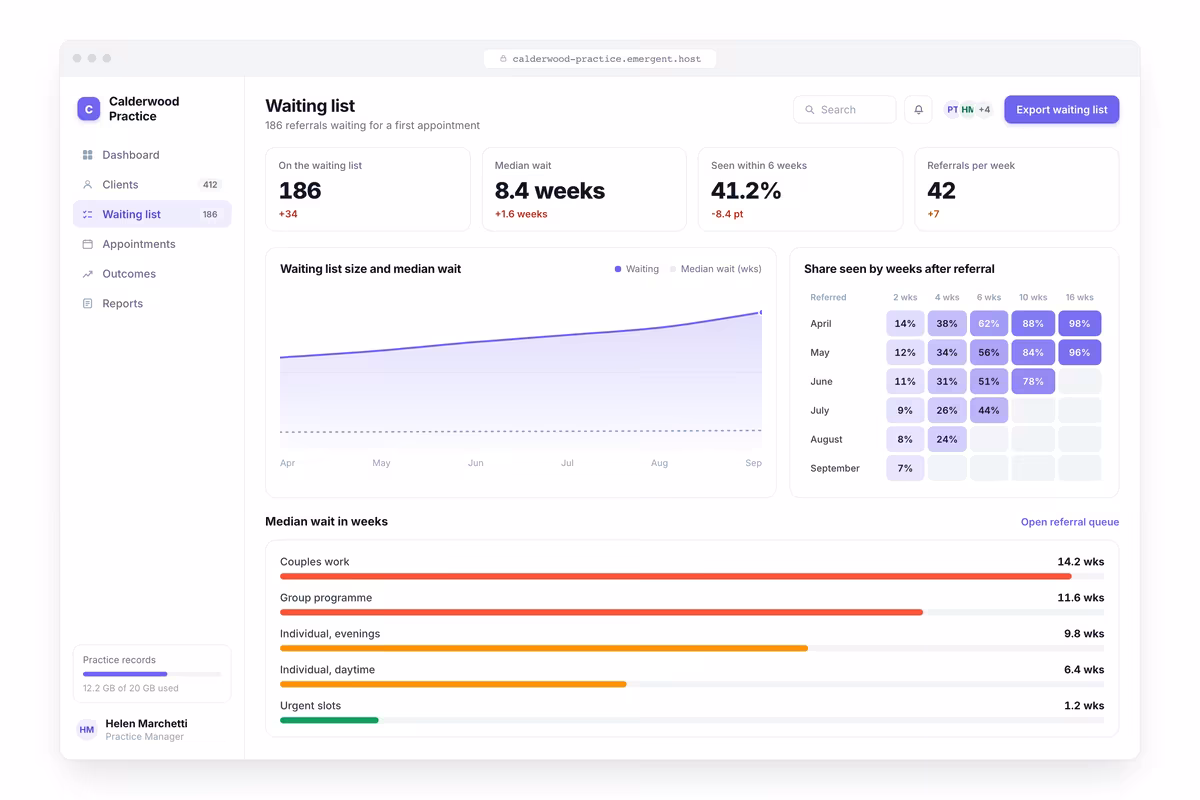Navigate to Outcomes
The image size is (1200, 800).
click(x=152, y=274)
